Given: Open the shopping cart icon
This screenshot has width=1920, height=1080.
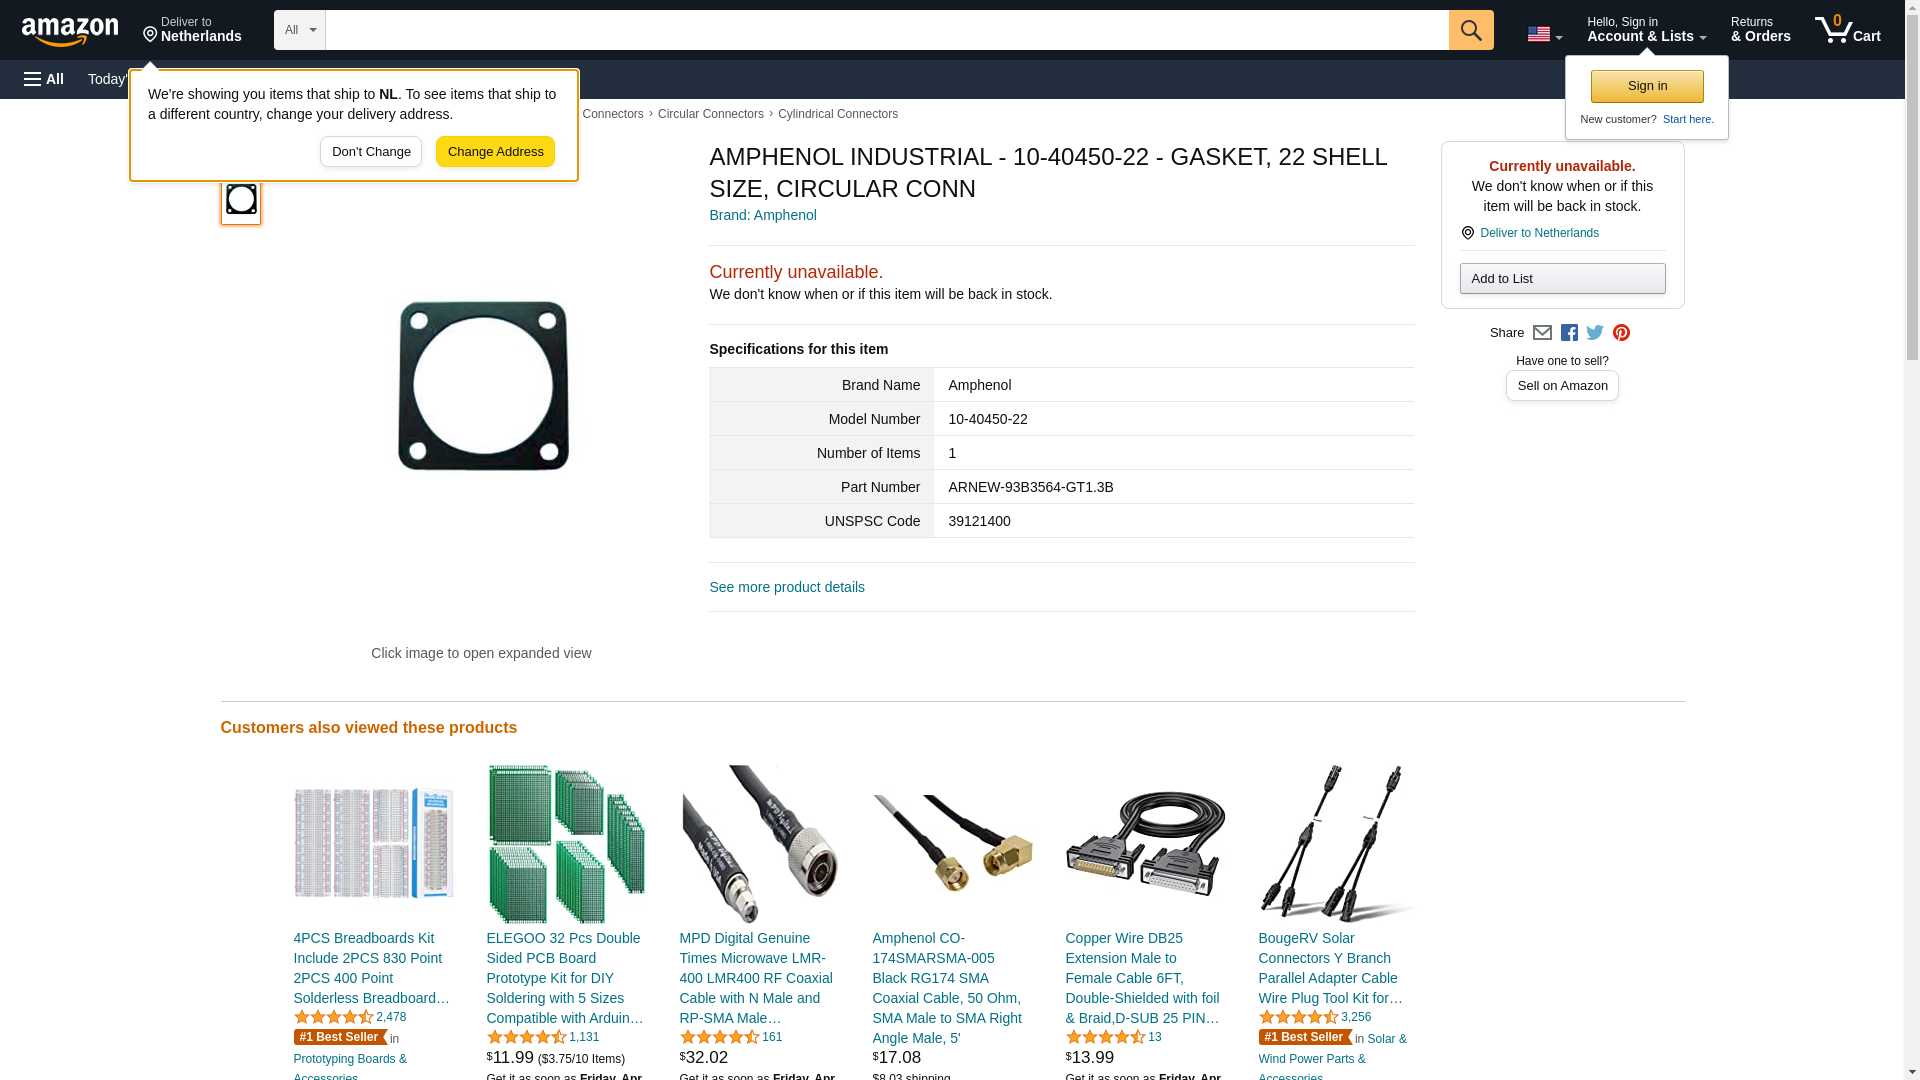Looking at the screenshot, I should tap(1848, 30).
